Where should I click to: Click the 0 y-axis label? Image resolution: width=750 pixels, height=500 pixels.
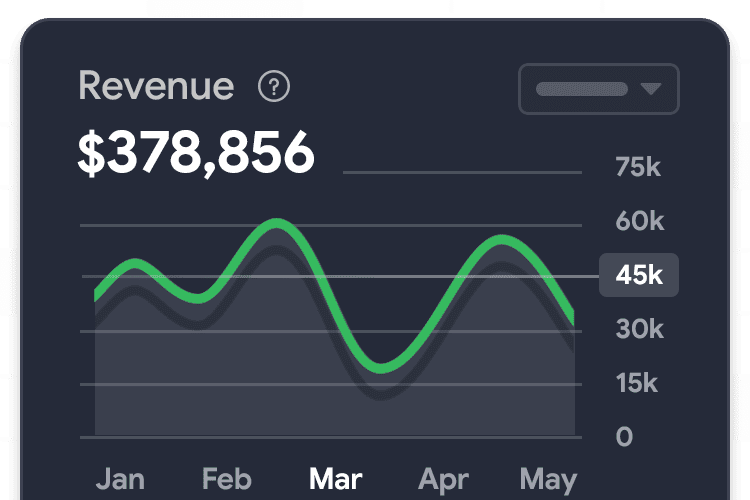[624, 437]
